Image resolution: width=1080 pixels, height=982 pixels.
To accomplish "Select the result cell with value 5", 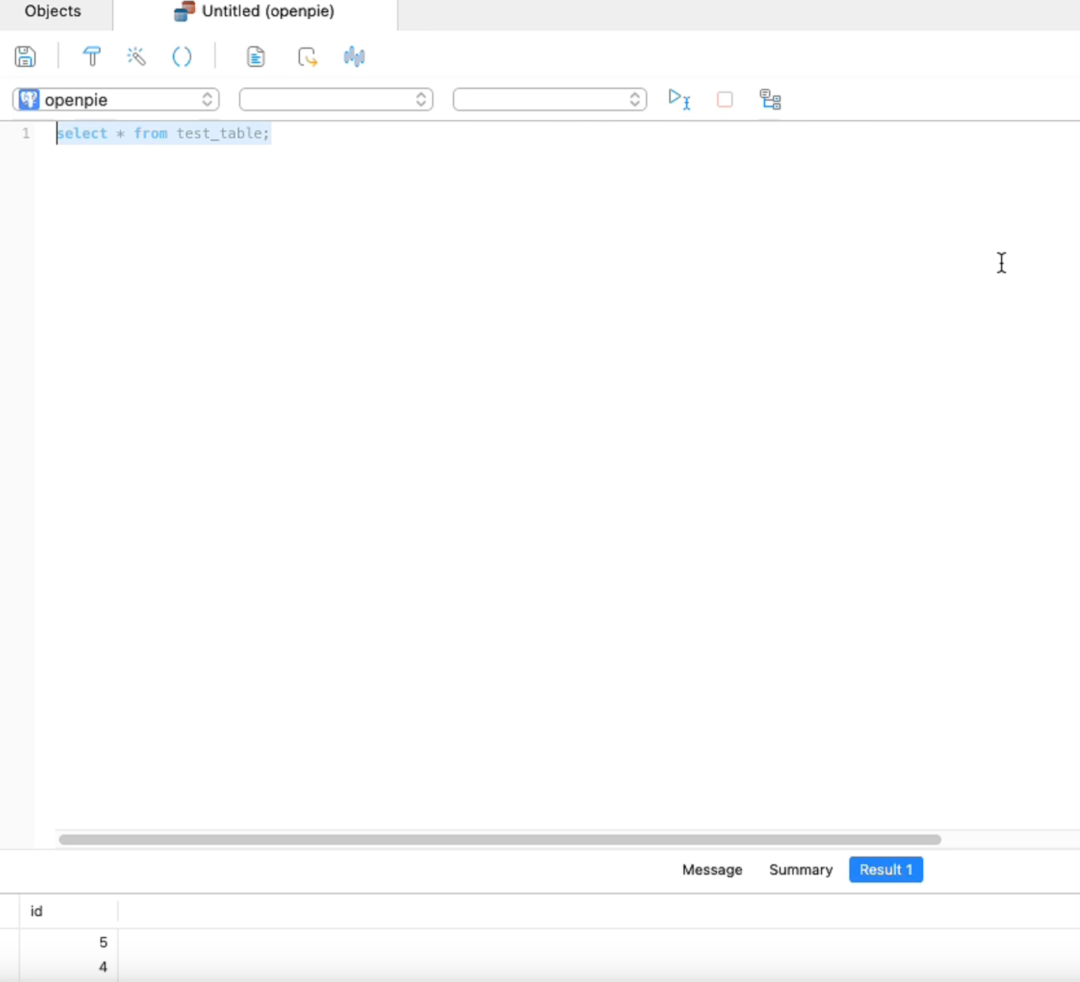I will (x=68, y=942).
